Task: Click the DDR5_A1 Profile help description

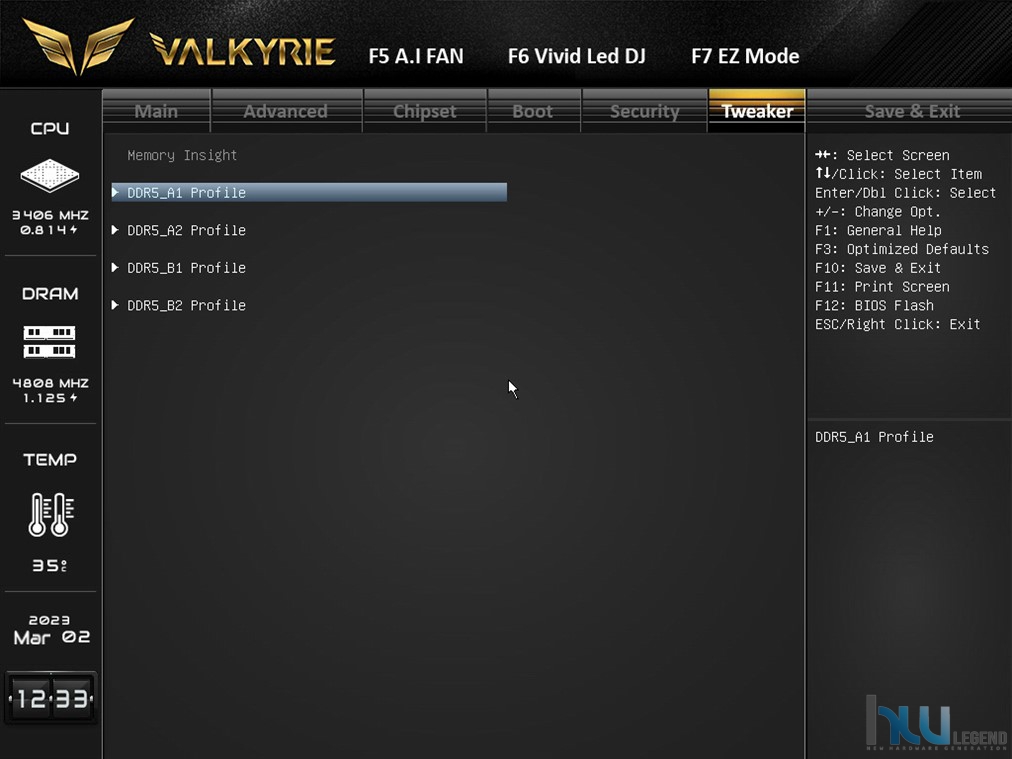Action: click(x=874, y=437)
